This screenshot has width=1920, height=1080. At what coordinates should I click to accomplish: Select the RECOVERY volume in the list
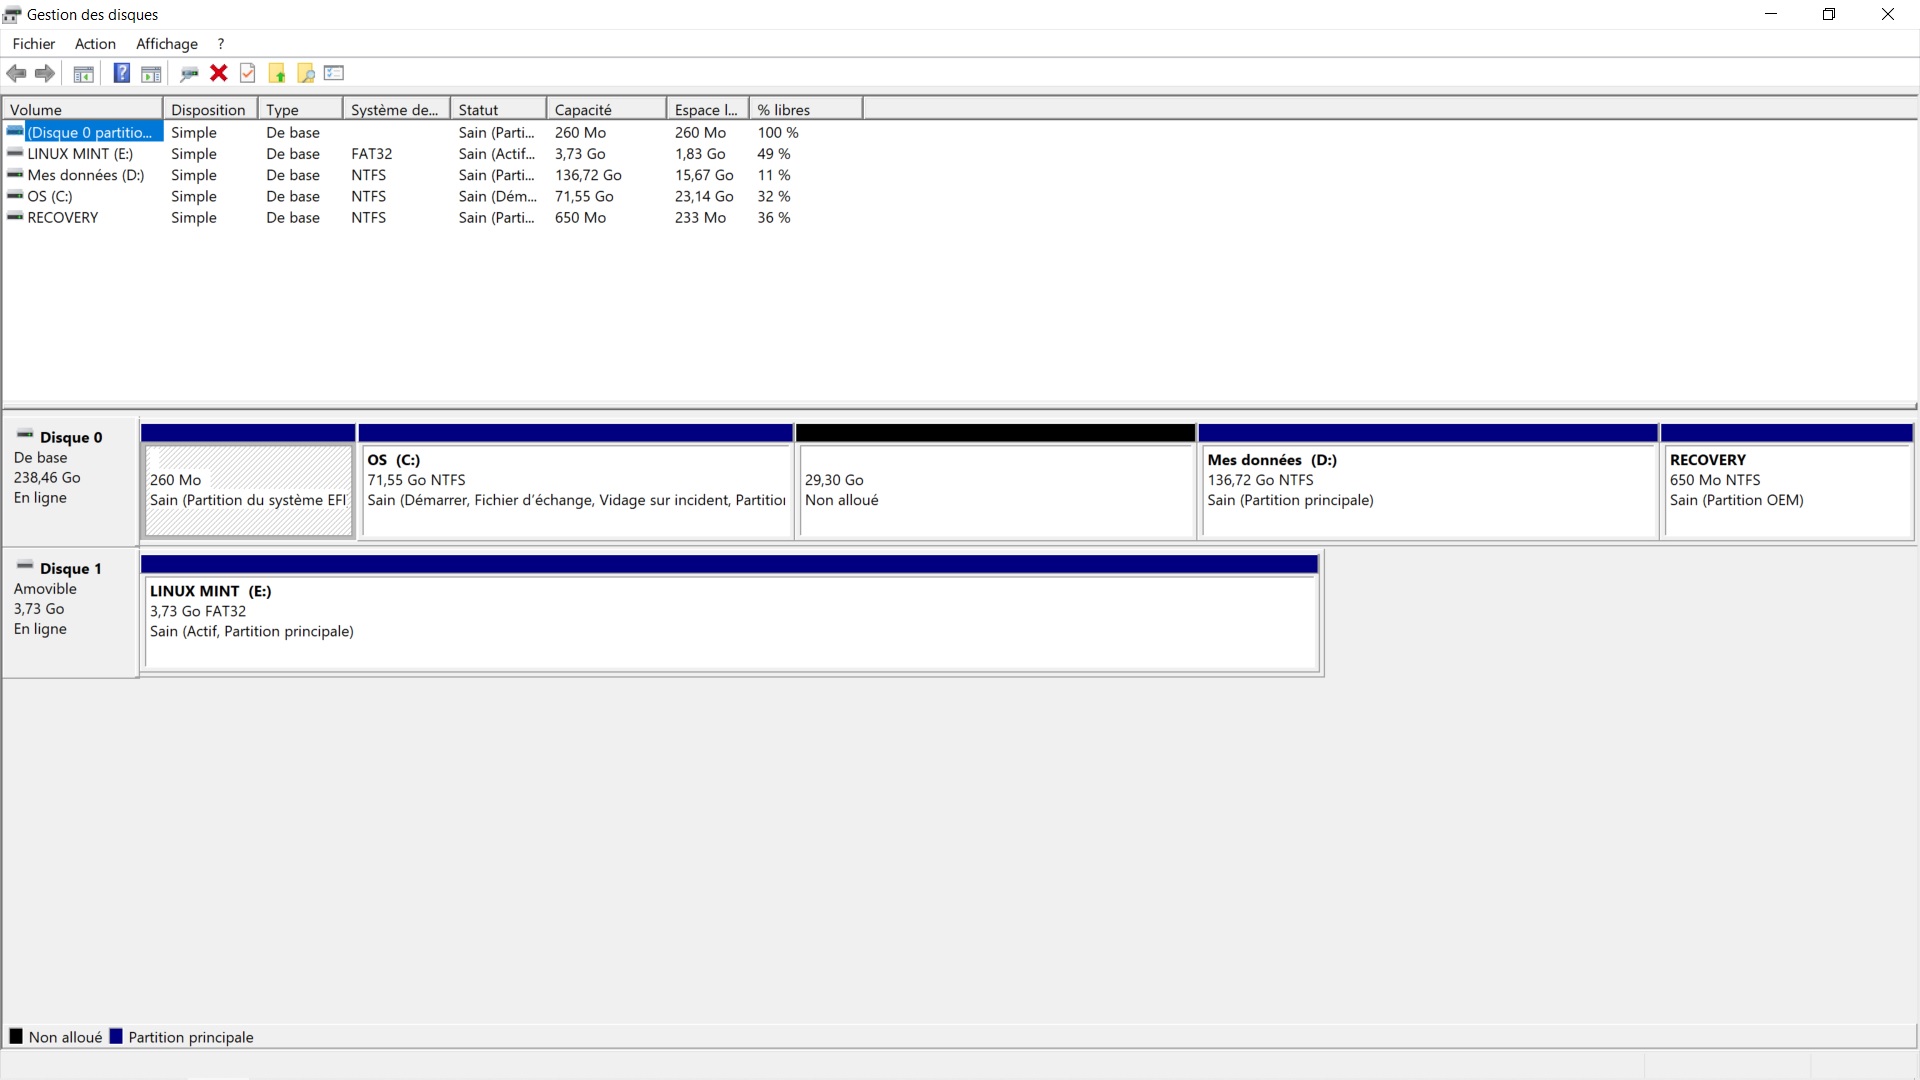point(62,218)
